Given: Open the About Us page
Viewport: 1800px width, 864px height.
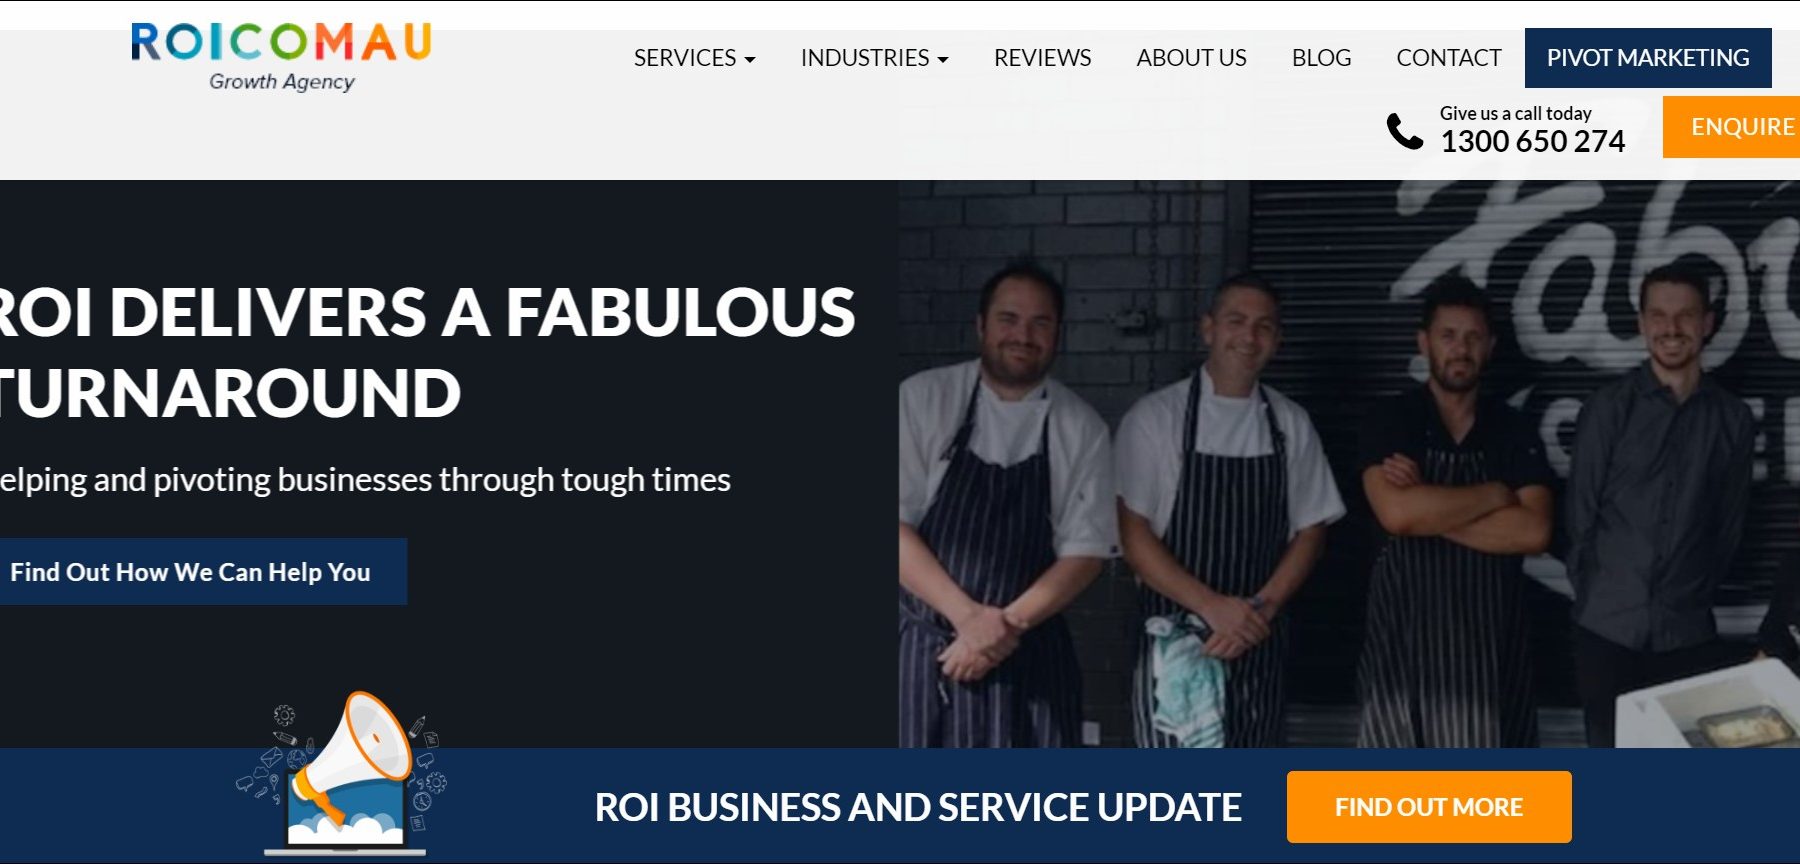Looking at the screenshot, I should 1191,58.
